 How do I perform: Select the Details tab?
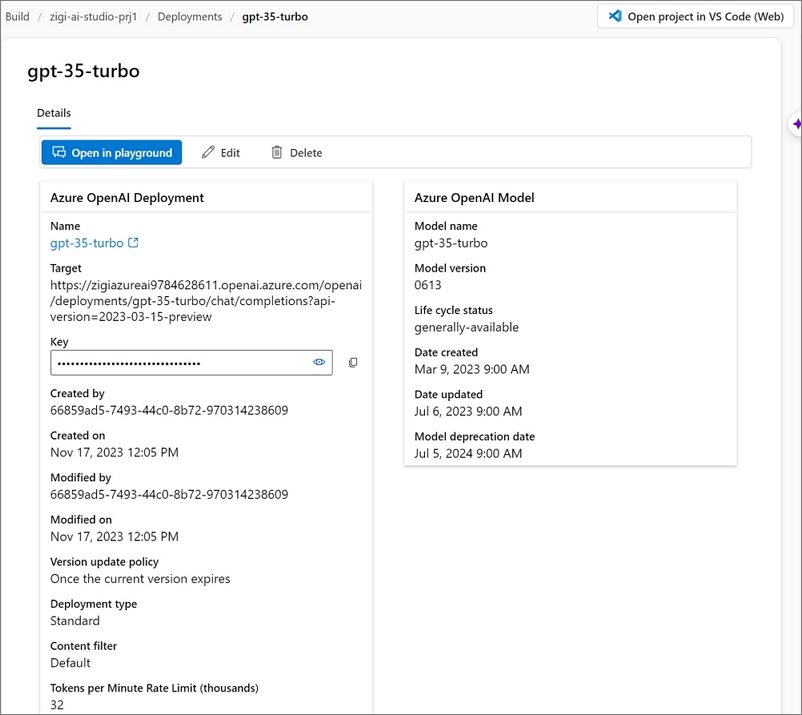[54, 113]
